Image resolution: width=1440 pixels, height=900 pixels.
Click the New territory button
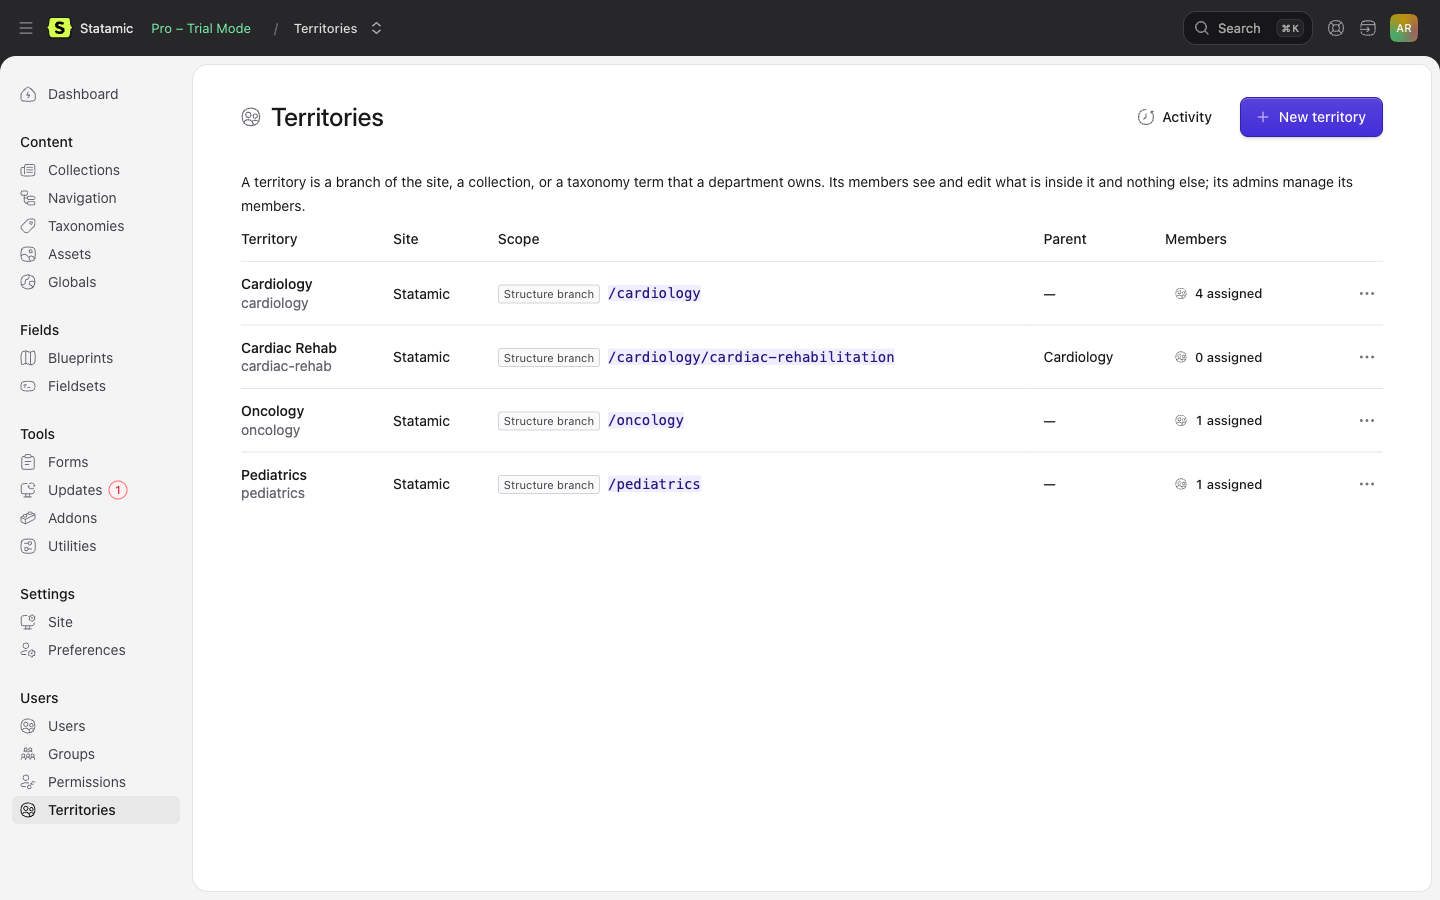(1311, 117)
